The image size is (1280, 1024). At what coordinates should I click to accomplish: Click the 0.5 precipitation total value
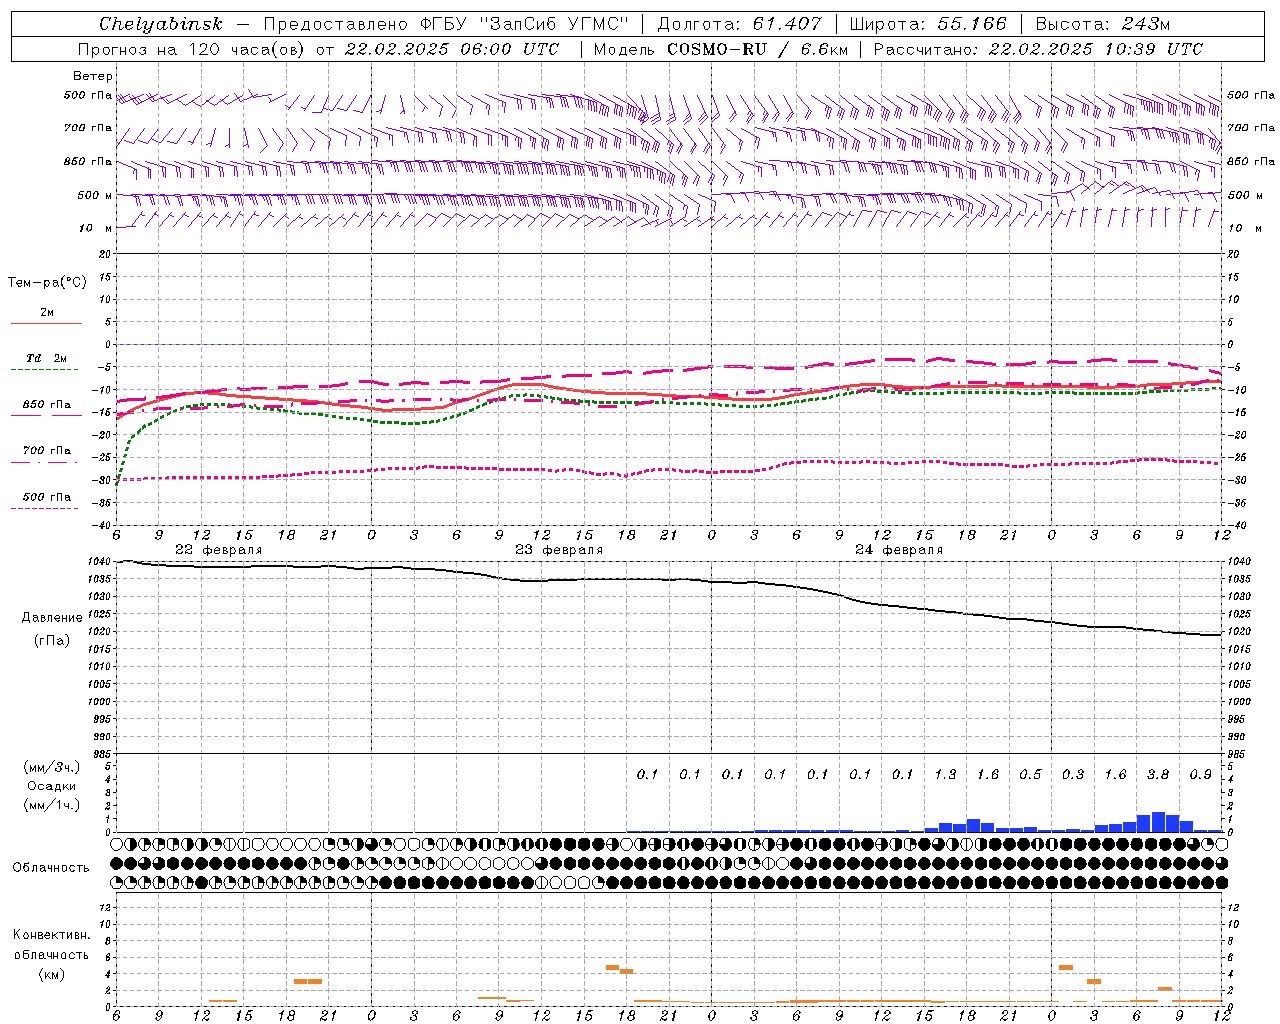pos(1030,774)
